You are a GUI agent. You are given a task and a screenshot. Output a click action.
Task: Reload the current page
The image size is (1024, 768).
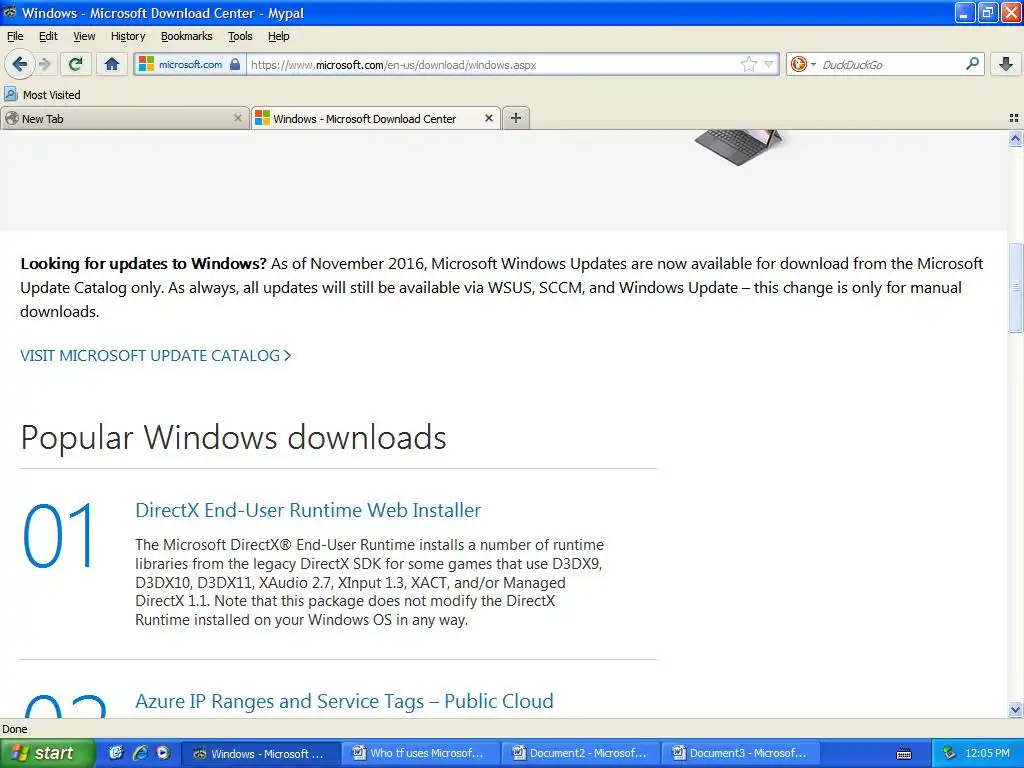click(x=75, y=64)
